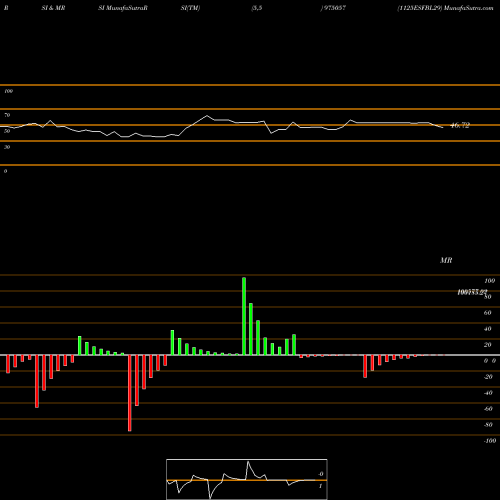The width and height of the screenshot is (500, 500).
Task: Click the 60 label on the MR axis
Action: click(x=487, y=313)
